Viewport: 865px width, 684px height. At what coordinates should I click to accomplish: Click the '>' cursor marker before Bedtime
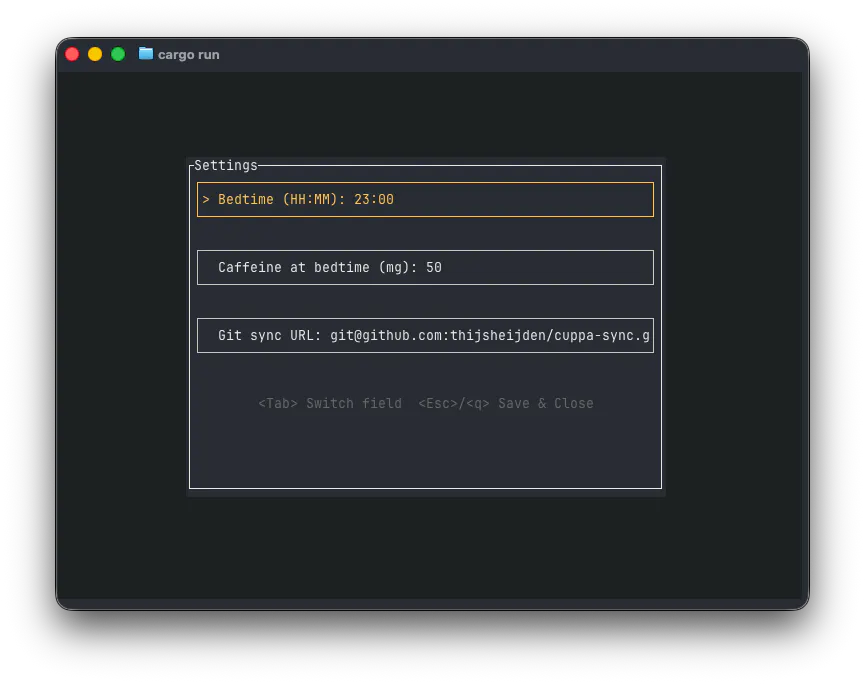(x=206, y=200)
